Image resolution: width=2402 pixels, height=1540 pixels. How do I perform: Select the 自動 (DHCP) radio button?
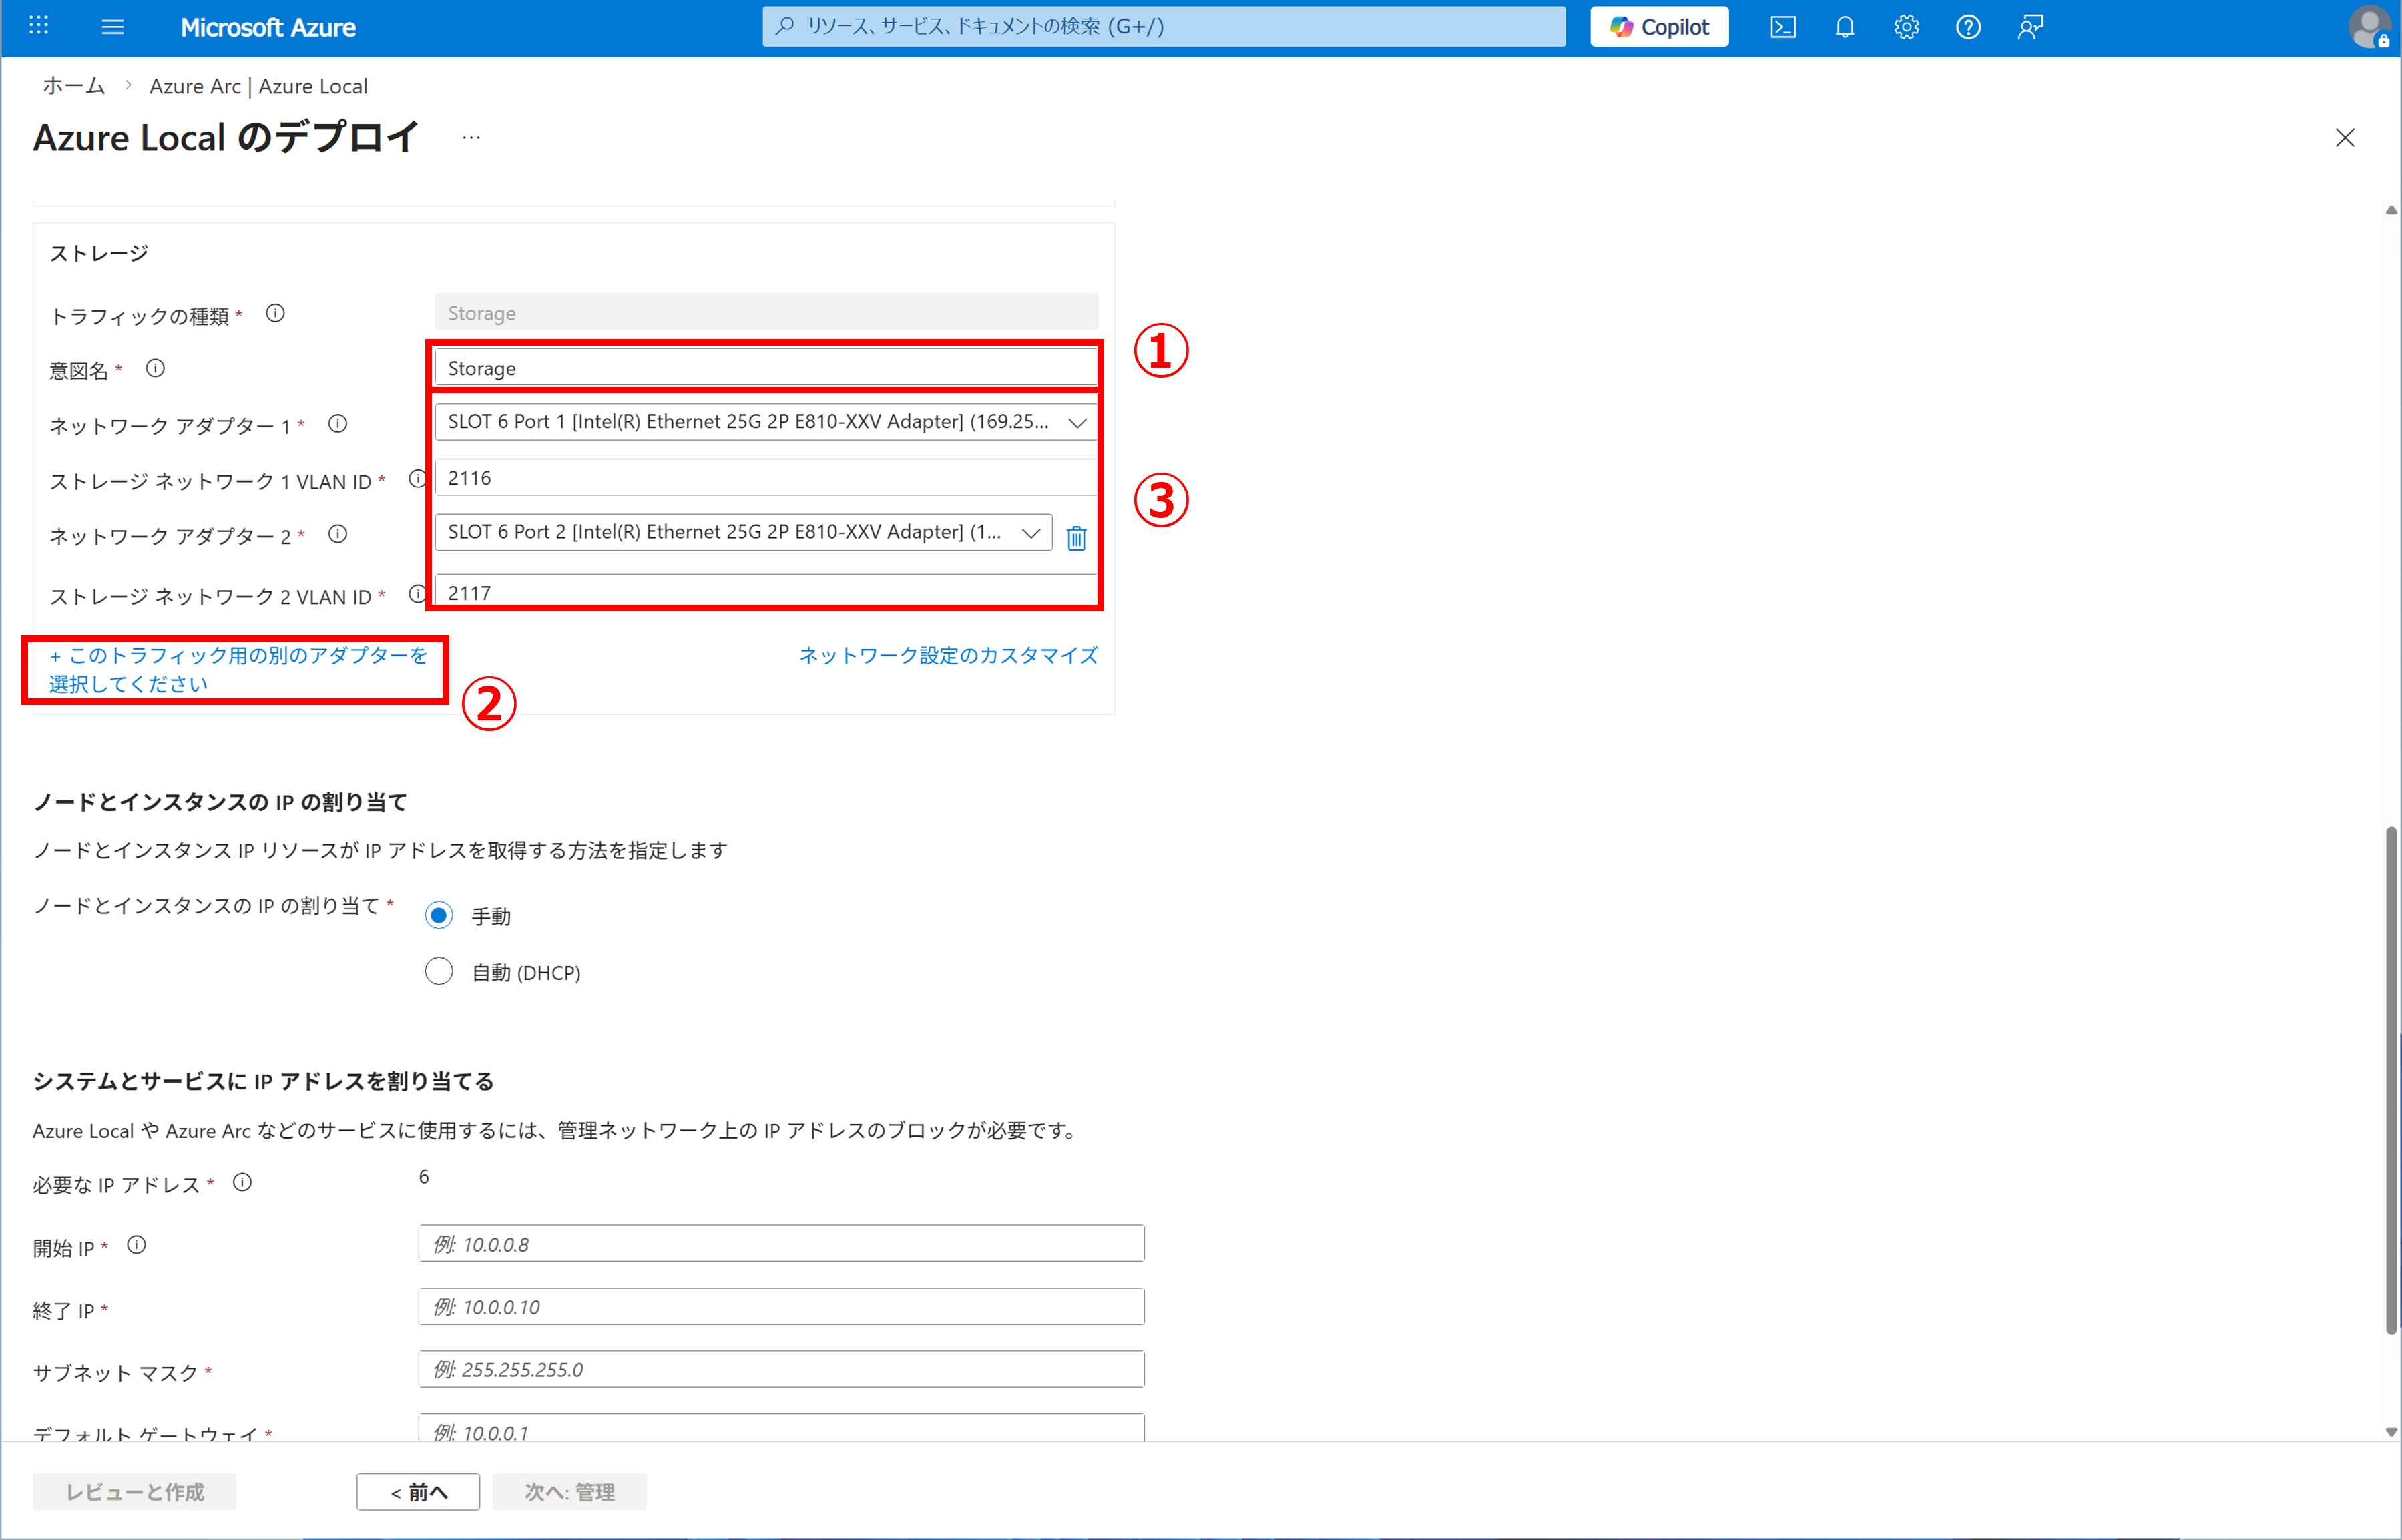point(439,971)
